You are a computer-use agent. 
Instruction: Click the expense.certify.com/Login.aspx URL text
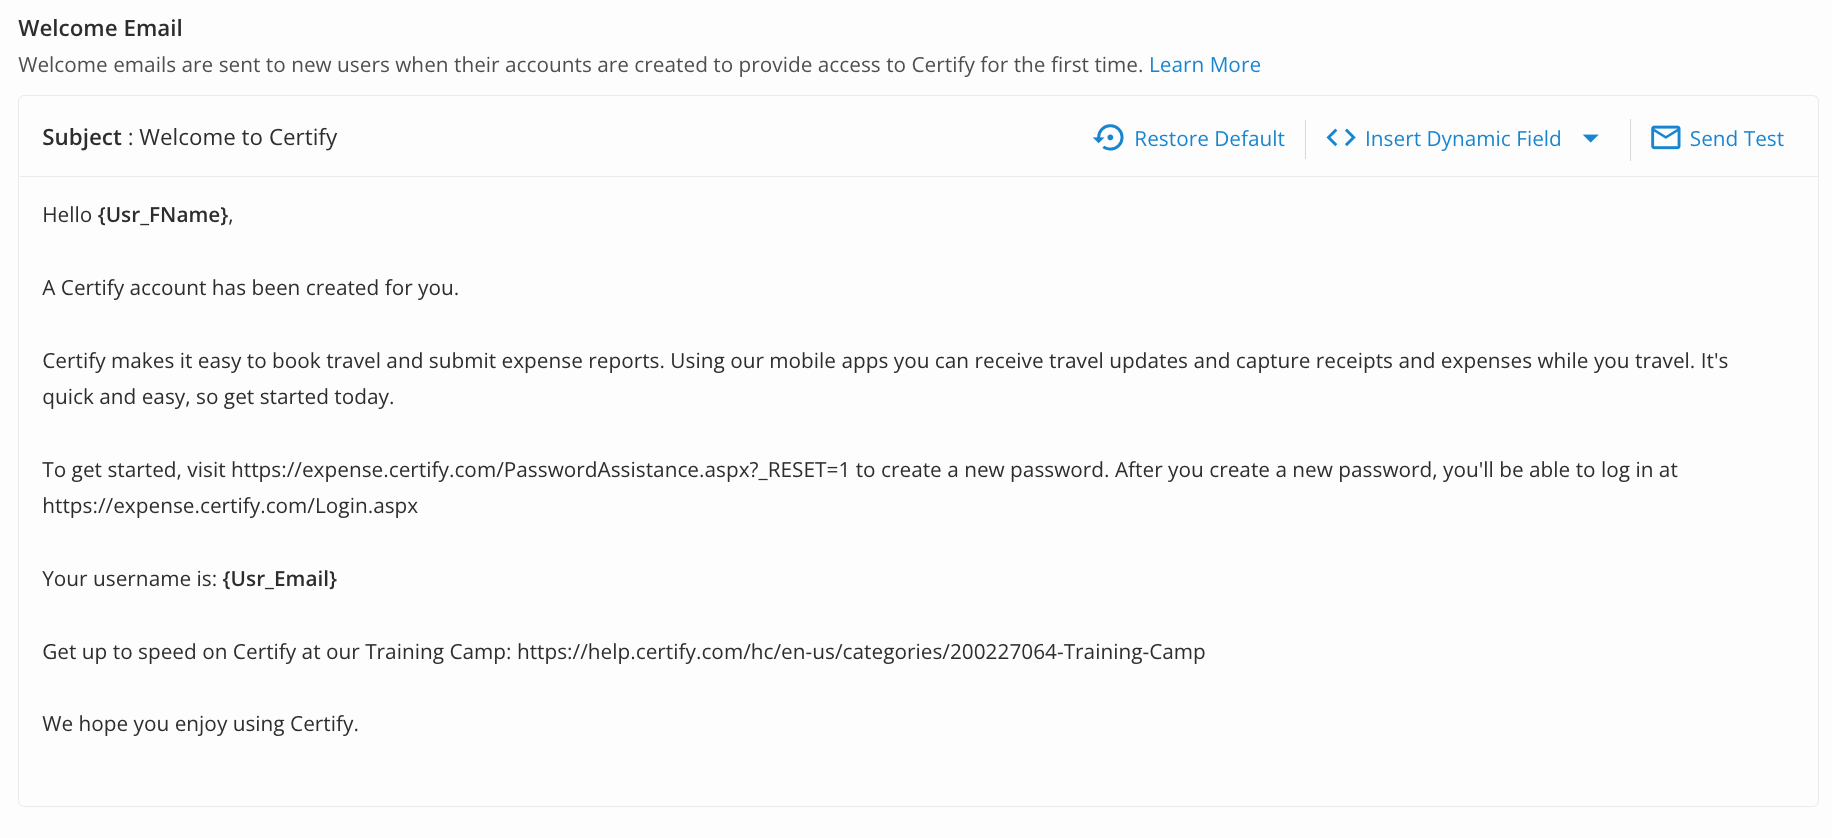[230, 506]
